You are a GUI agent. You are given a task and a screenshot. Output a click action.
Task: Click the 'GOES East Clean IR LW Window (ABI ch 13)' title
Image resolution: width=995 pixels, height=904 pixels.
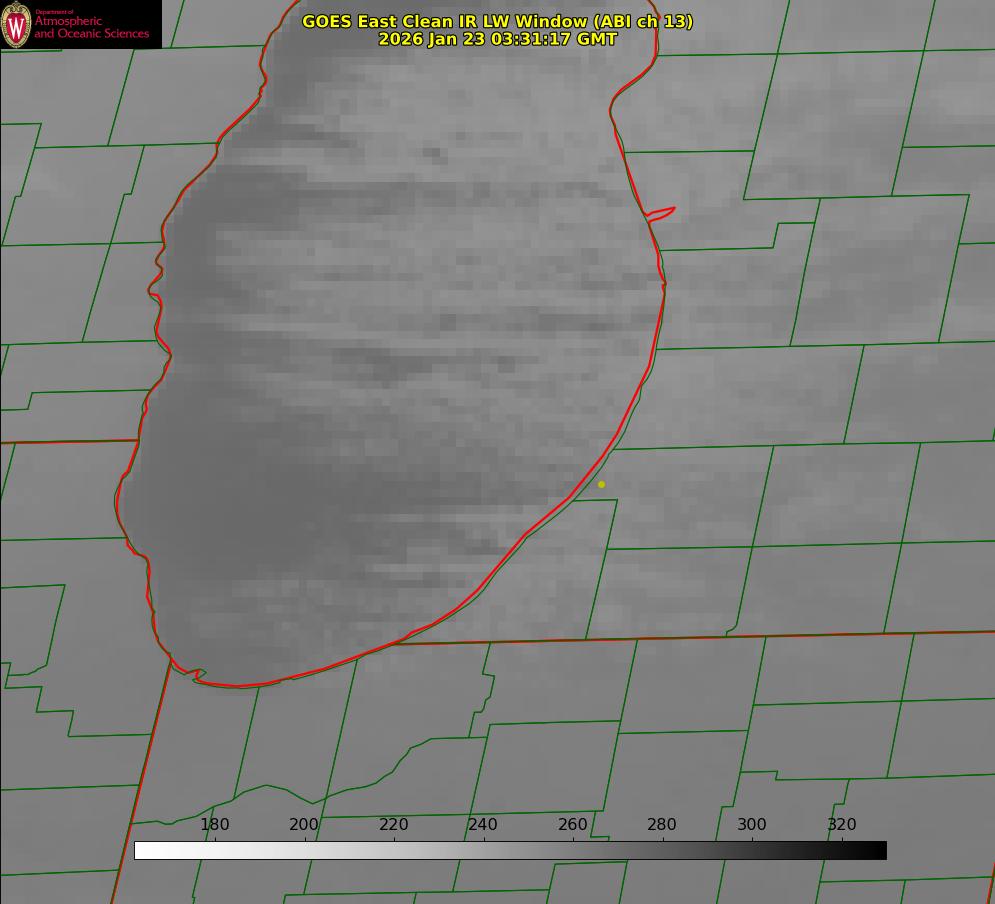tap(498, 21)
